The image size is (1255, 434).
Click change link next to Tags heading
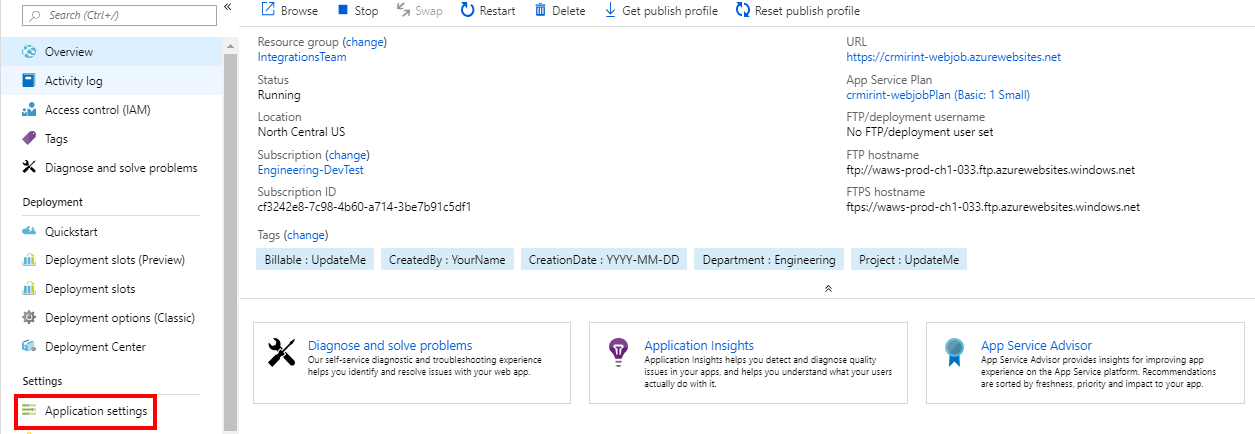(x=306, y=235)
